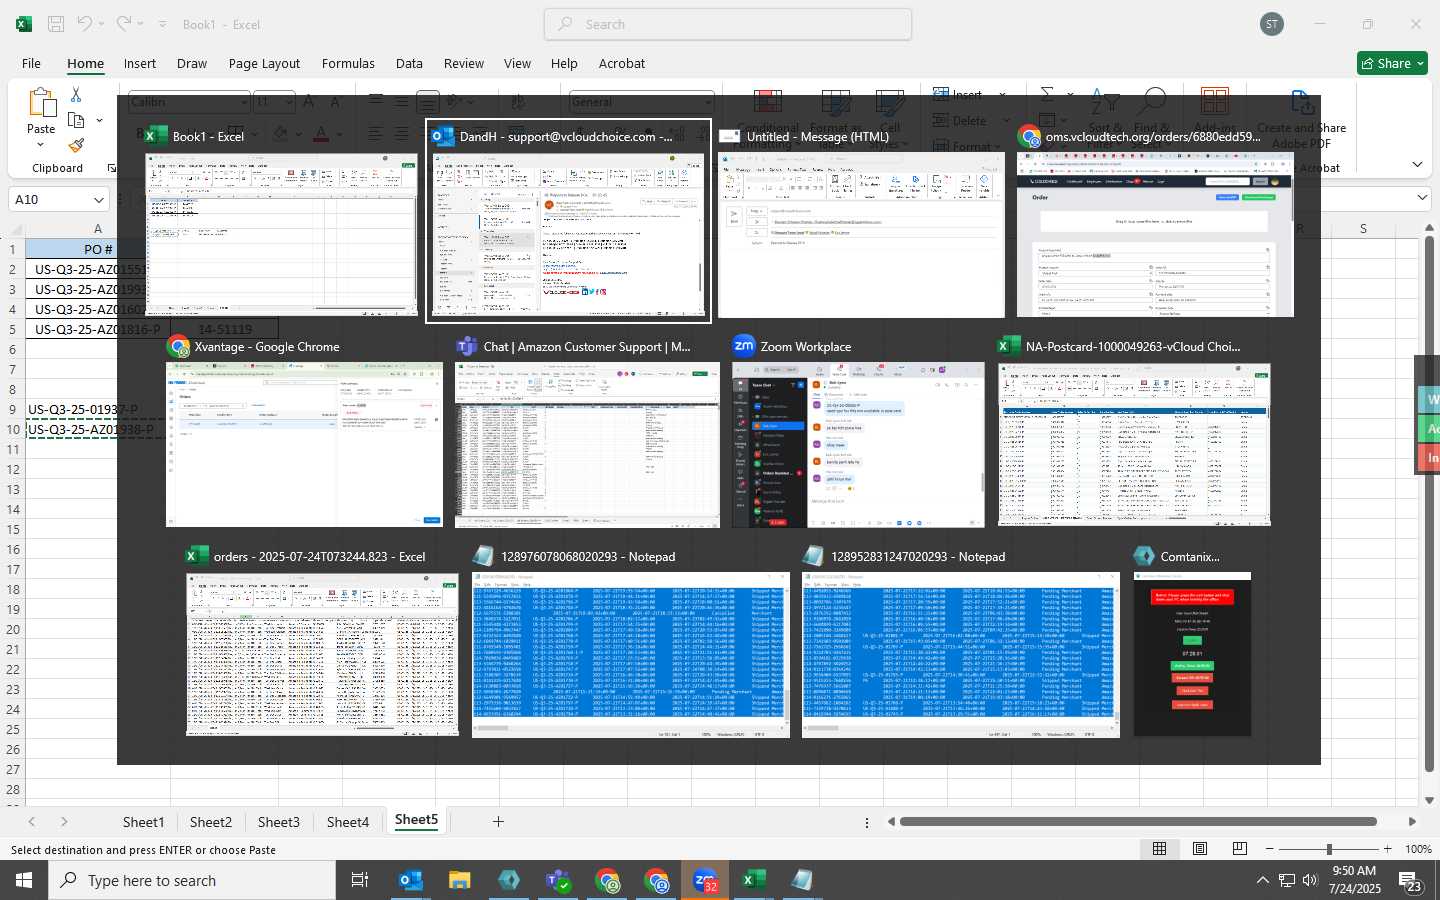Click the horizontal sheet scrollbar
Viewport: 1440px width, 900px height.
tap(1138, 821)
